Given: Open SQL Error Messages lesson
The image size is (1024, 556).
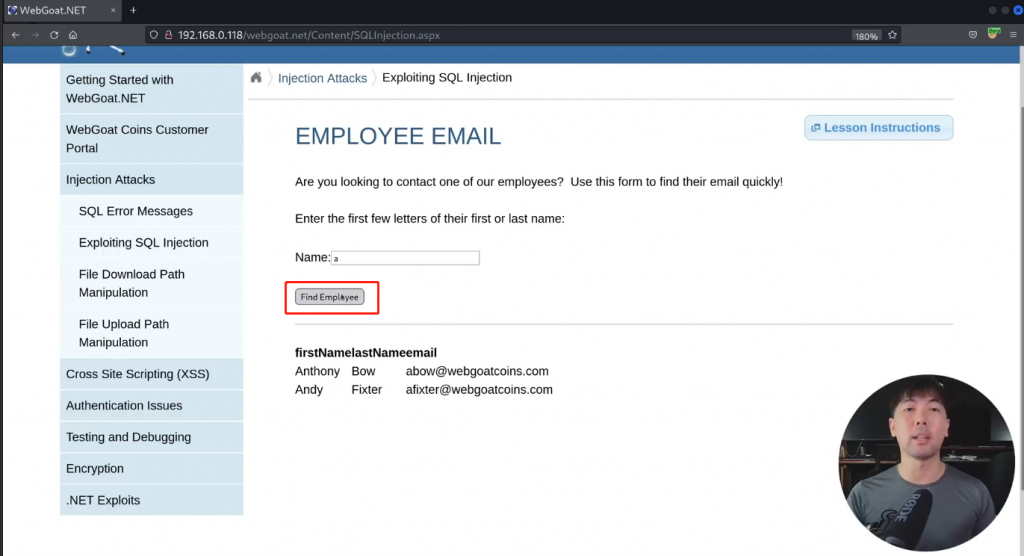Looking at the screenshot, I should pyautogui.click(x=152, y=211).
